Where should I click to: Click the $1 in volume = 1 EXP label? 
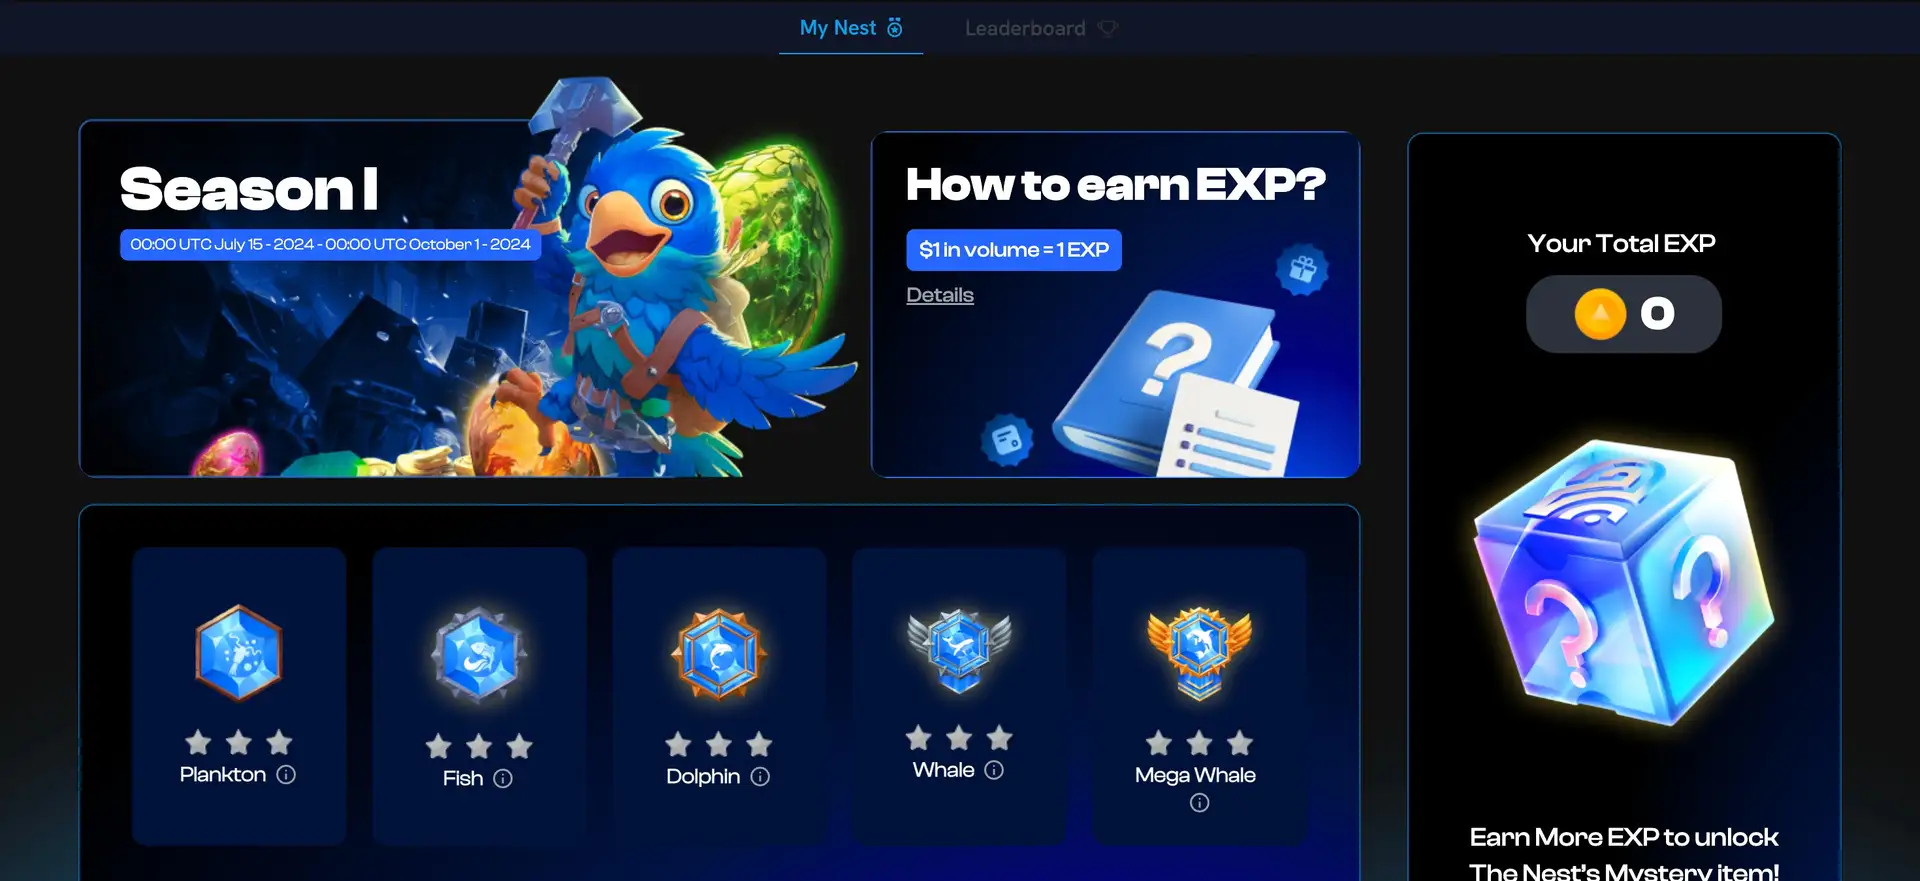1014,250
